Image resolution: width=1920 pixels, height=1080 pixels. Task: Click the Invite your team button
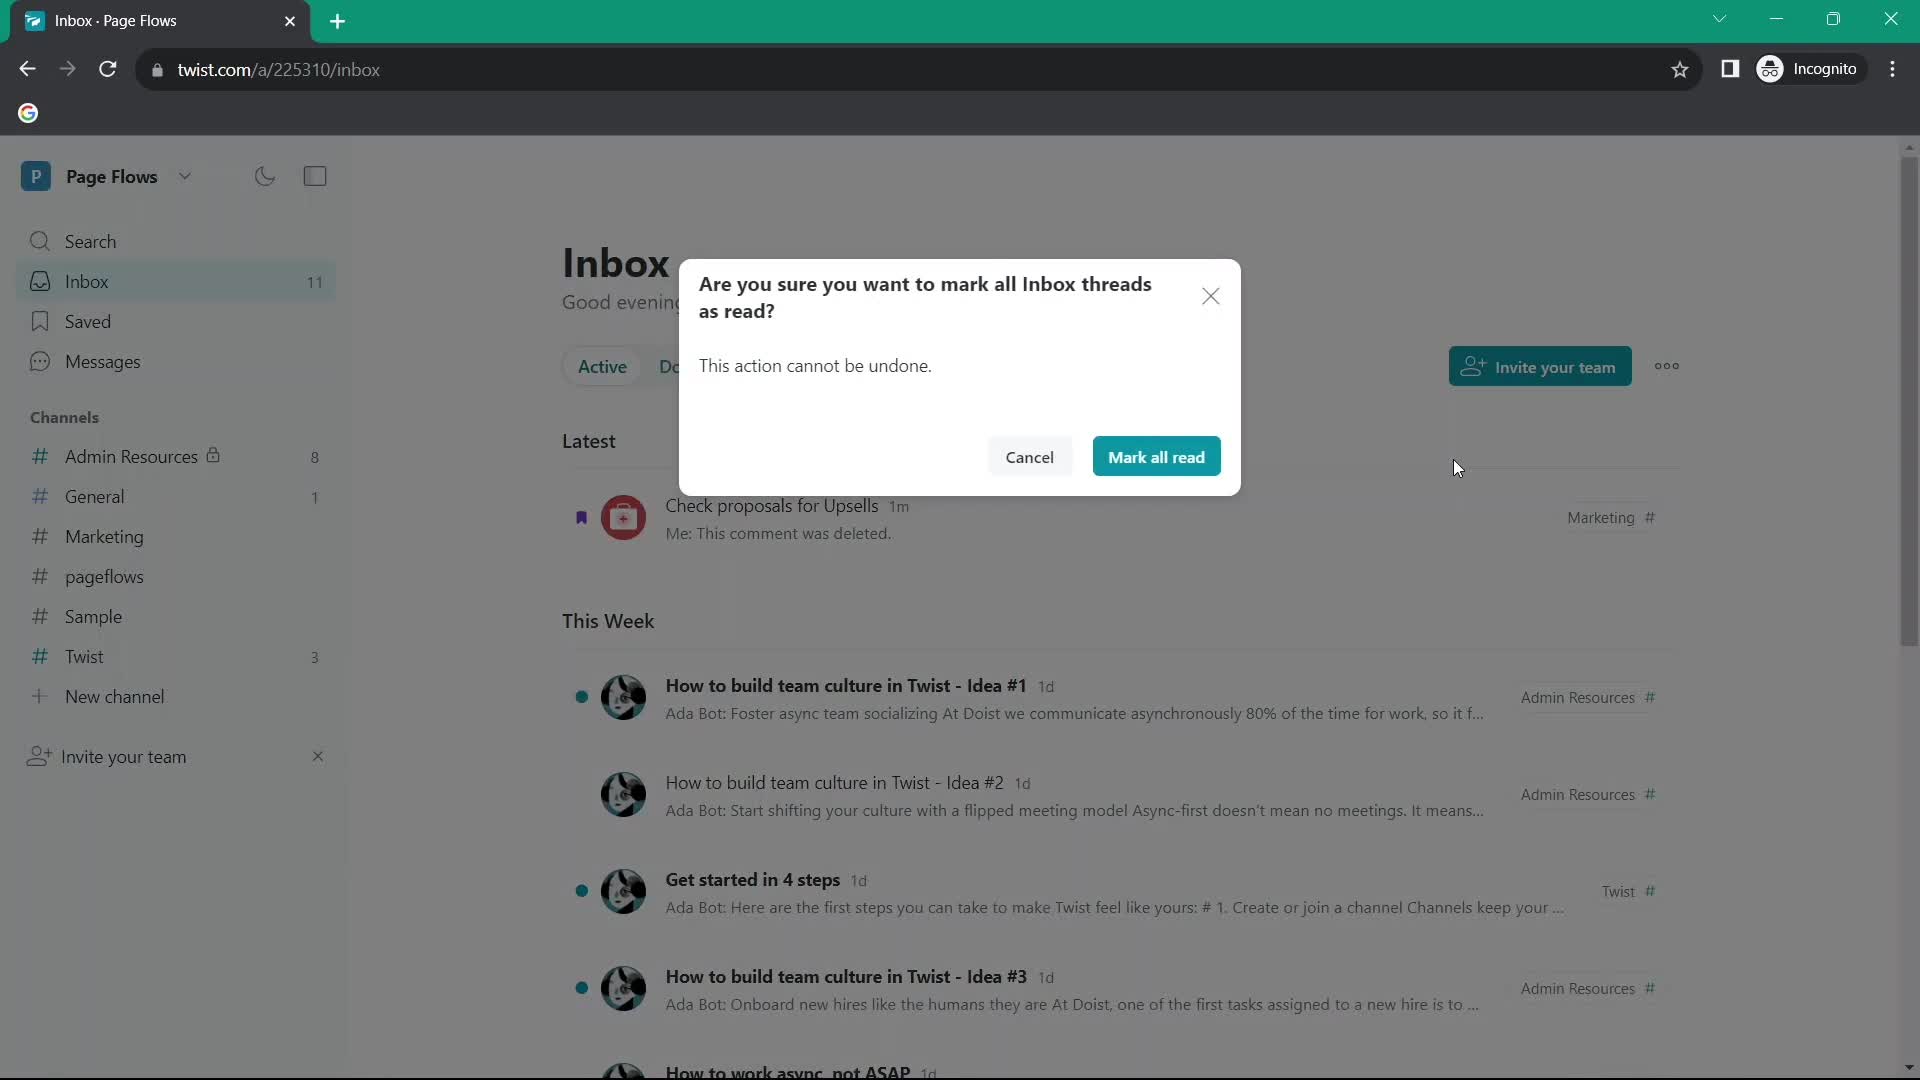tap(1539, 367)
